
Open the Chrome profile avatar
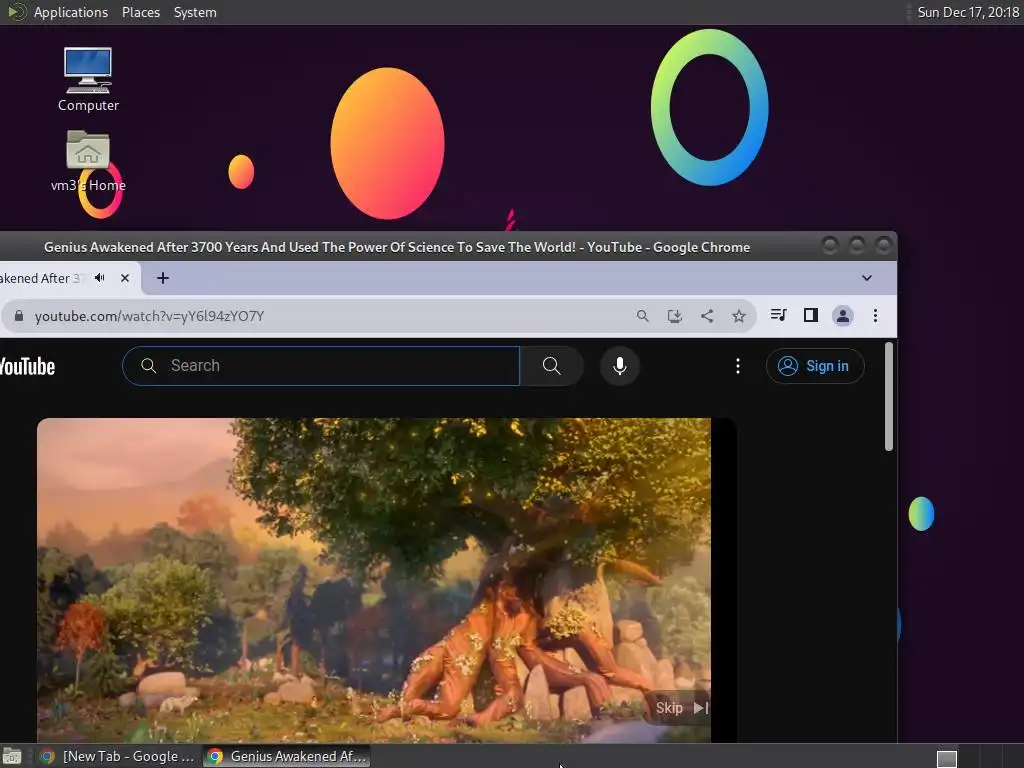(842, 316)
